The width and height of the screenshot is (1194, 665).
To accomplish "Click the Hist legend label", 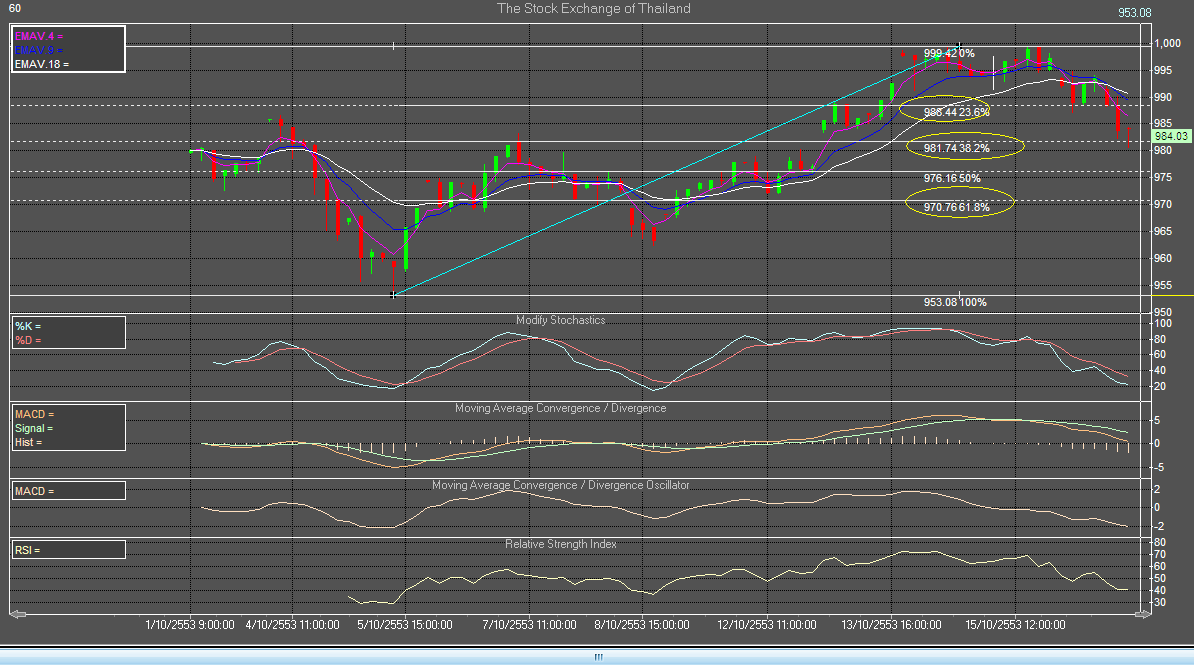I will (28, 442).
